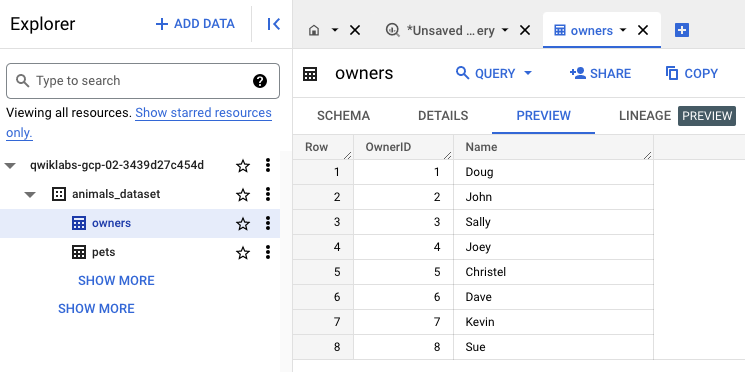Star the owners table
This screenshot has width=745, height=372.
coord(243,224)
